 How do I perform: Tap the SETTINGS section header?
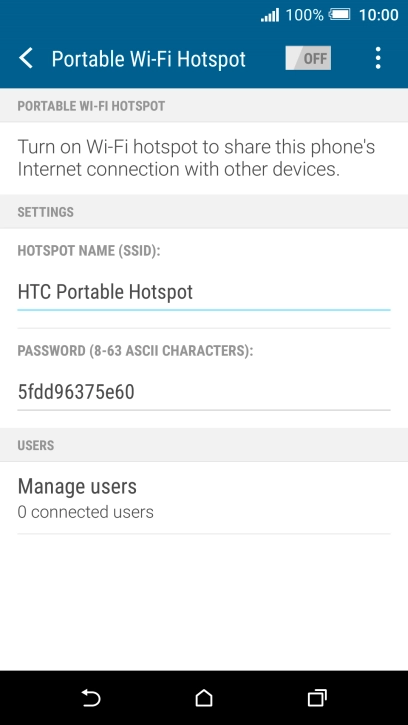pyautogui.click(x=46, y=212)
